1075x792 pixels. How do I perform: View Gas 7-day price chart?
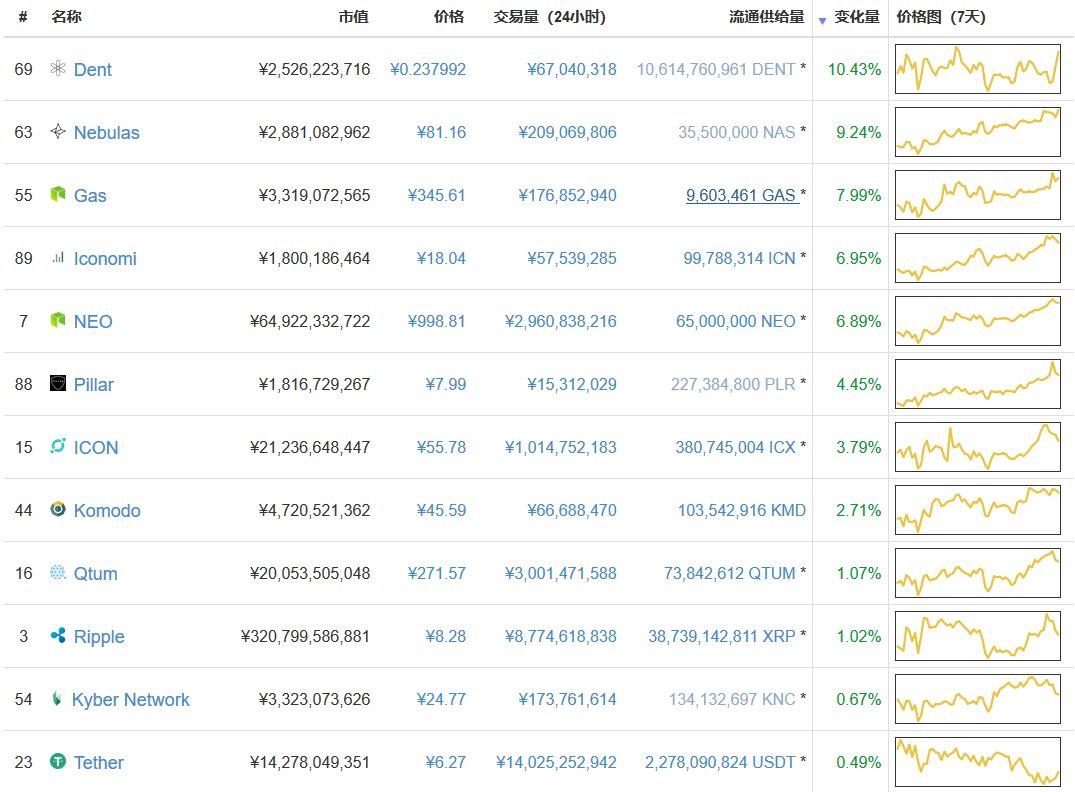pos(978,195)
